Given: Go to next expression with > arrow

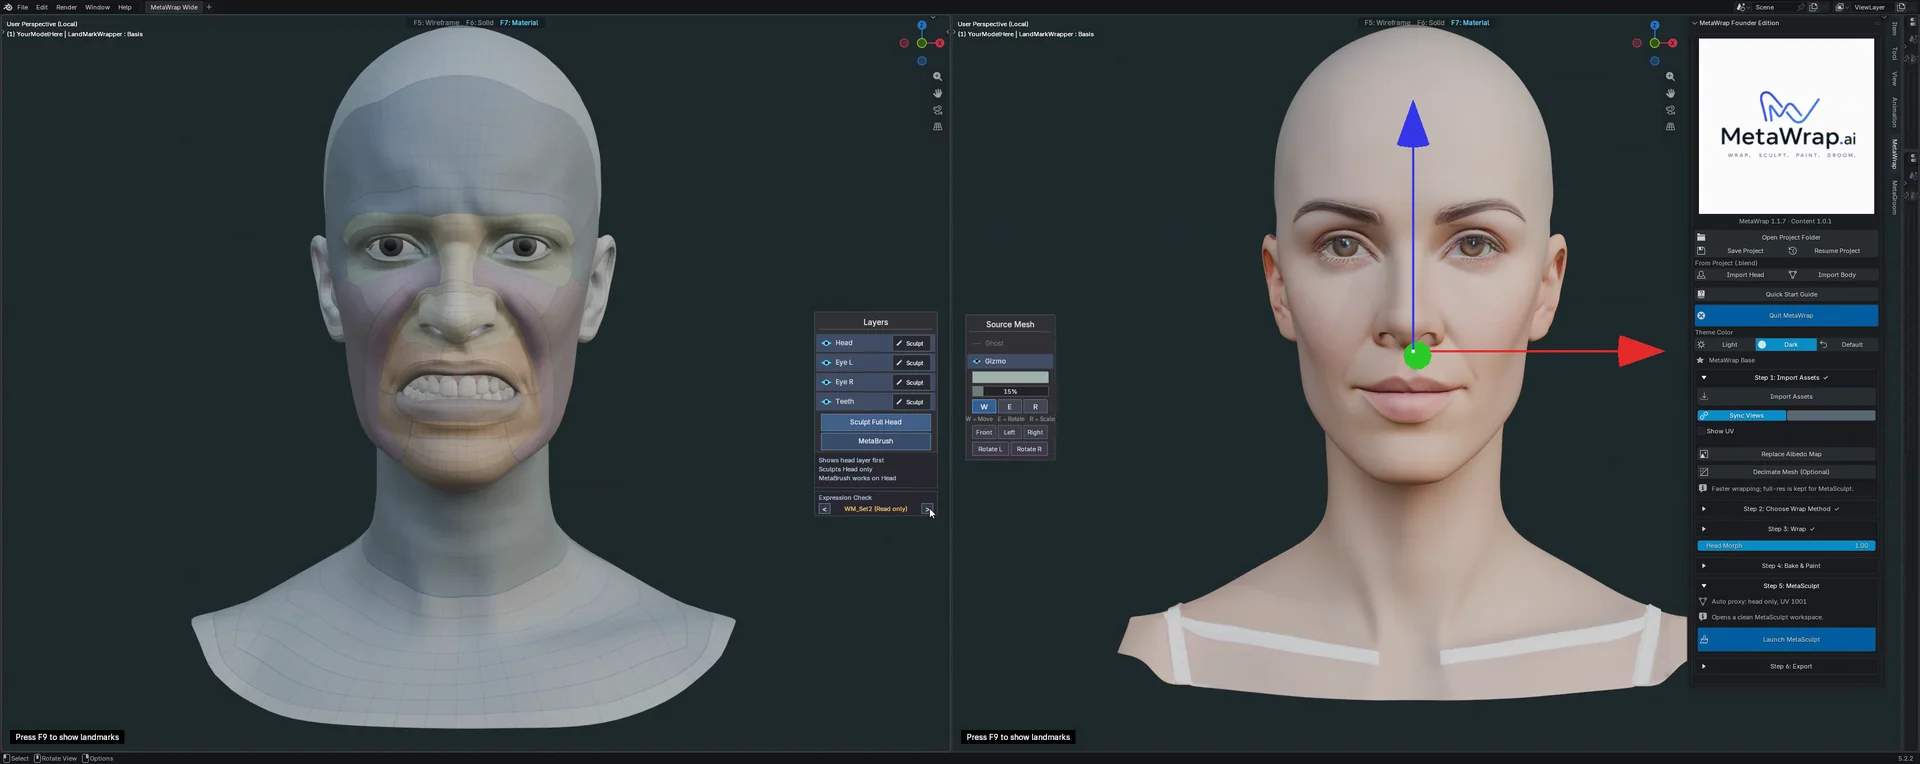Looking at the screenshot, I should pyautogui.click(x=927, y=509).
